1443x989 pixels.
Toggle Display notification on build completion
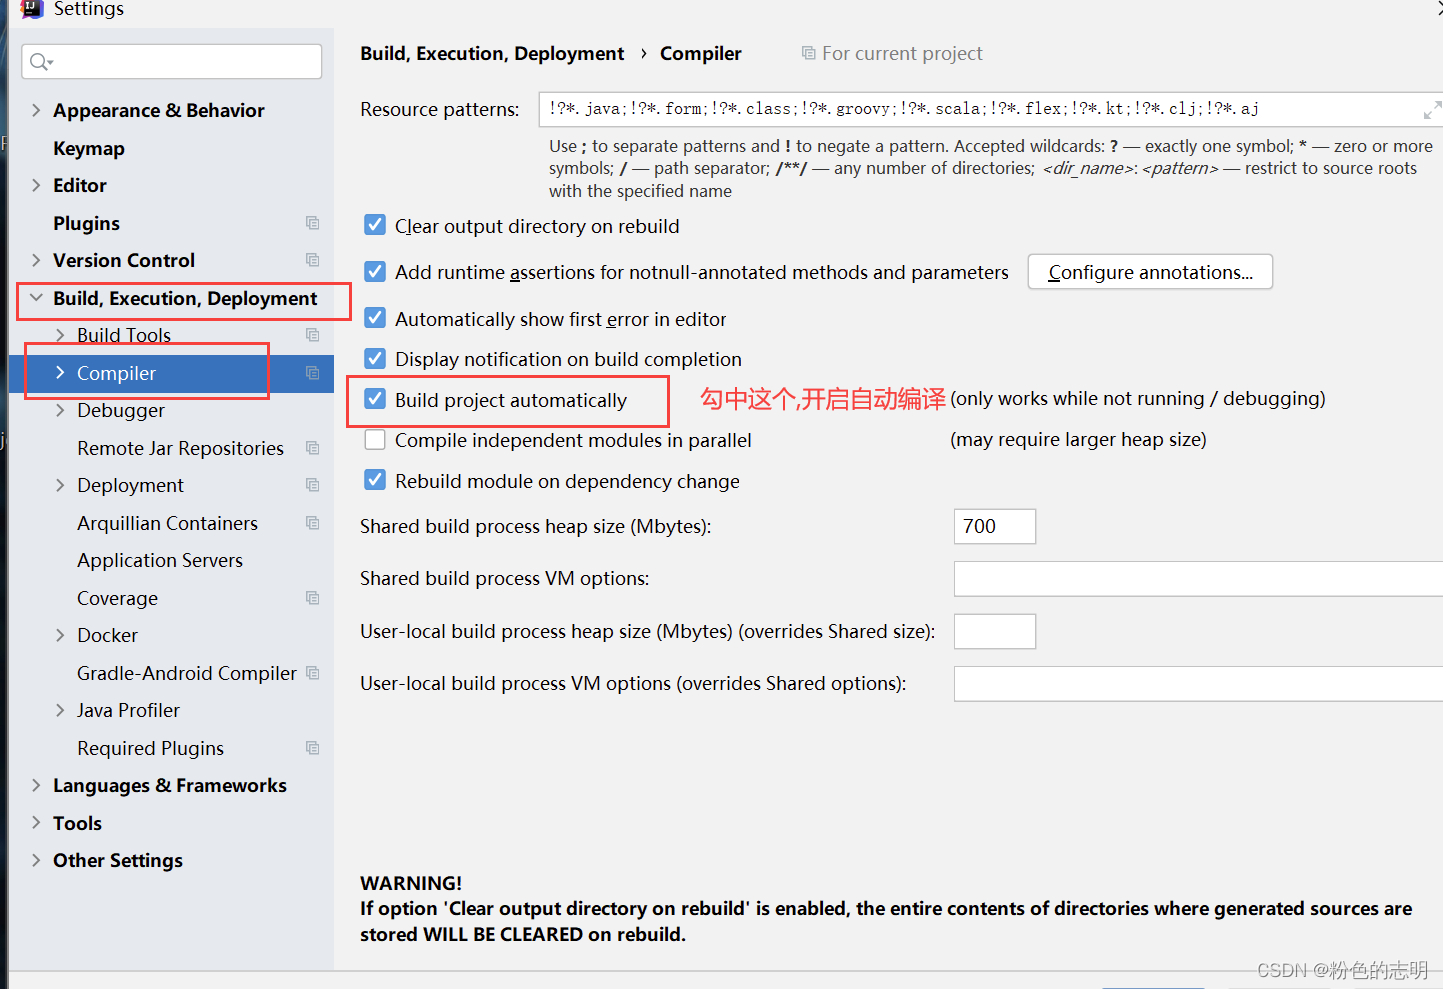[x=375, y=358]
